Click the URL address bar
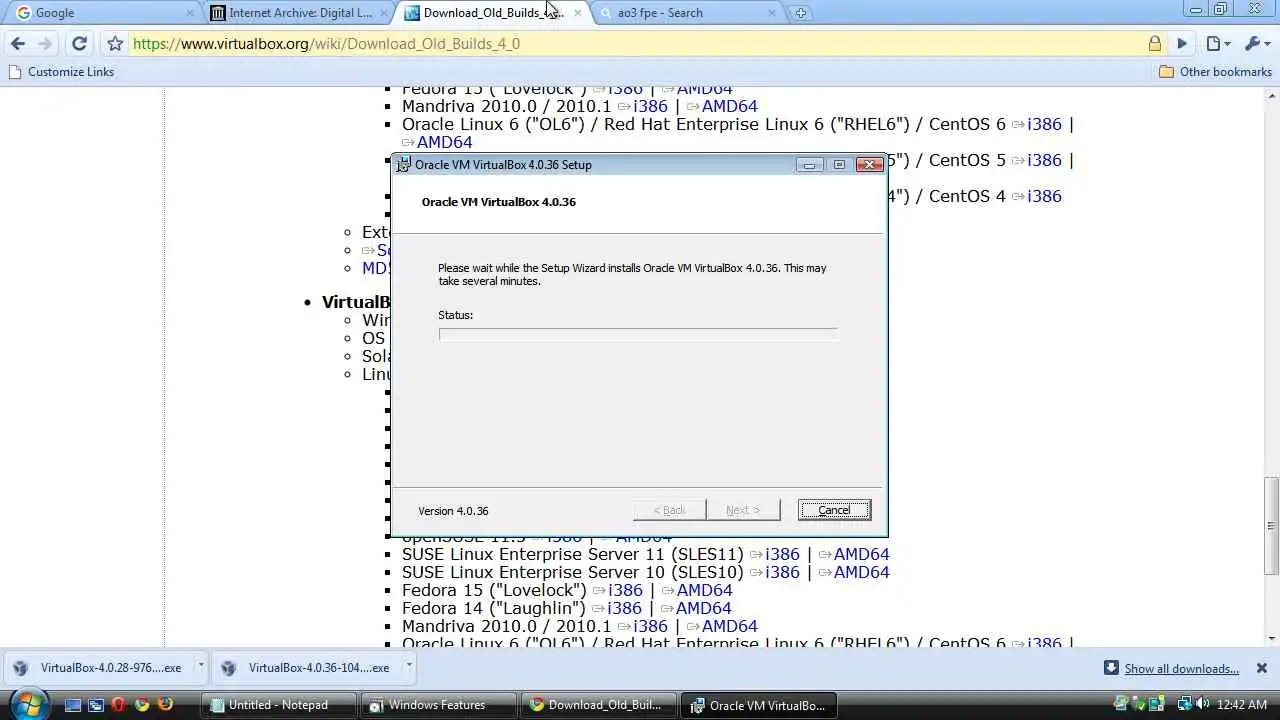The image size is (1280, 720). [x=638, y=43]
